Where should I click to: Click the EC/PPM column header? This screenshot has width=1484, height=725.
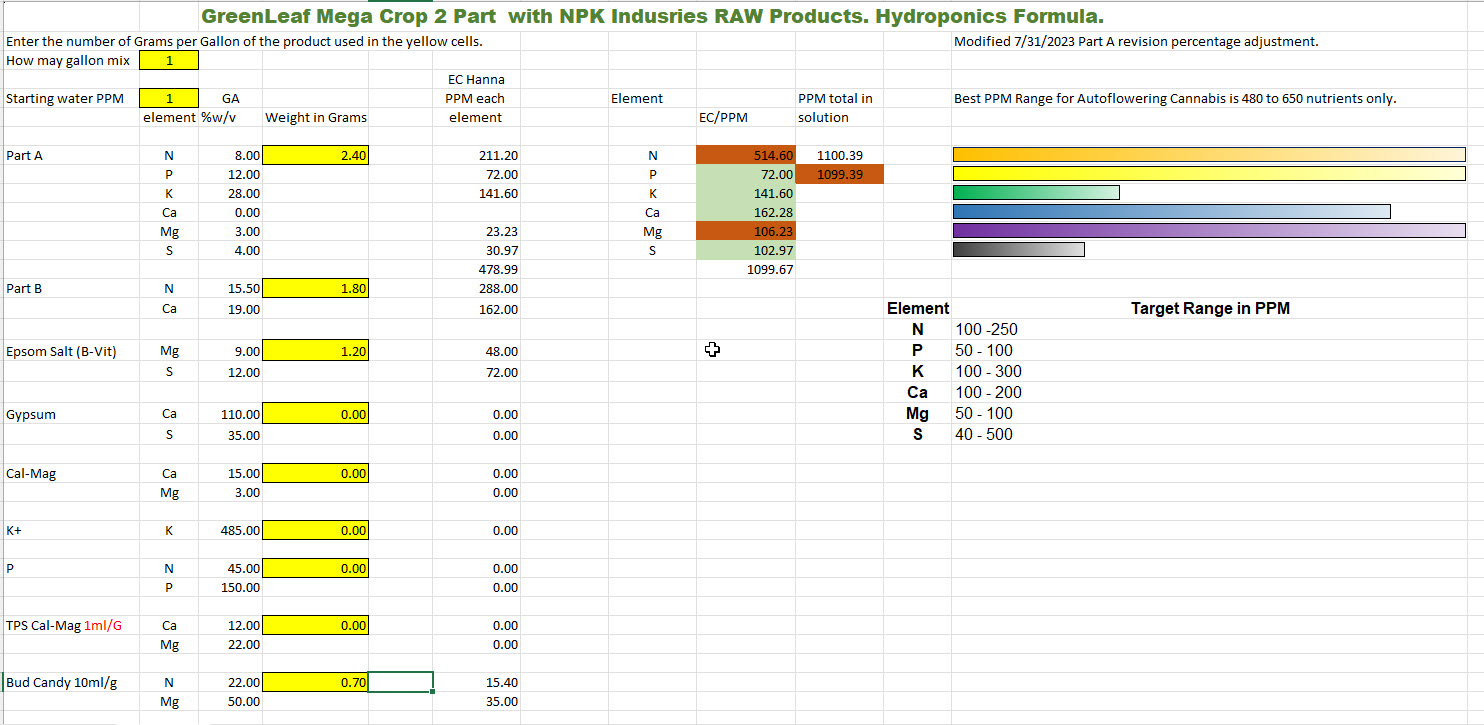[723, 118]
